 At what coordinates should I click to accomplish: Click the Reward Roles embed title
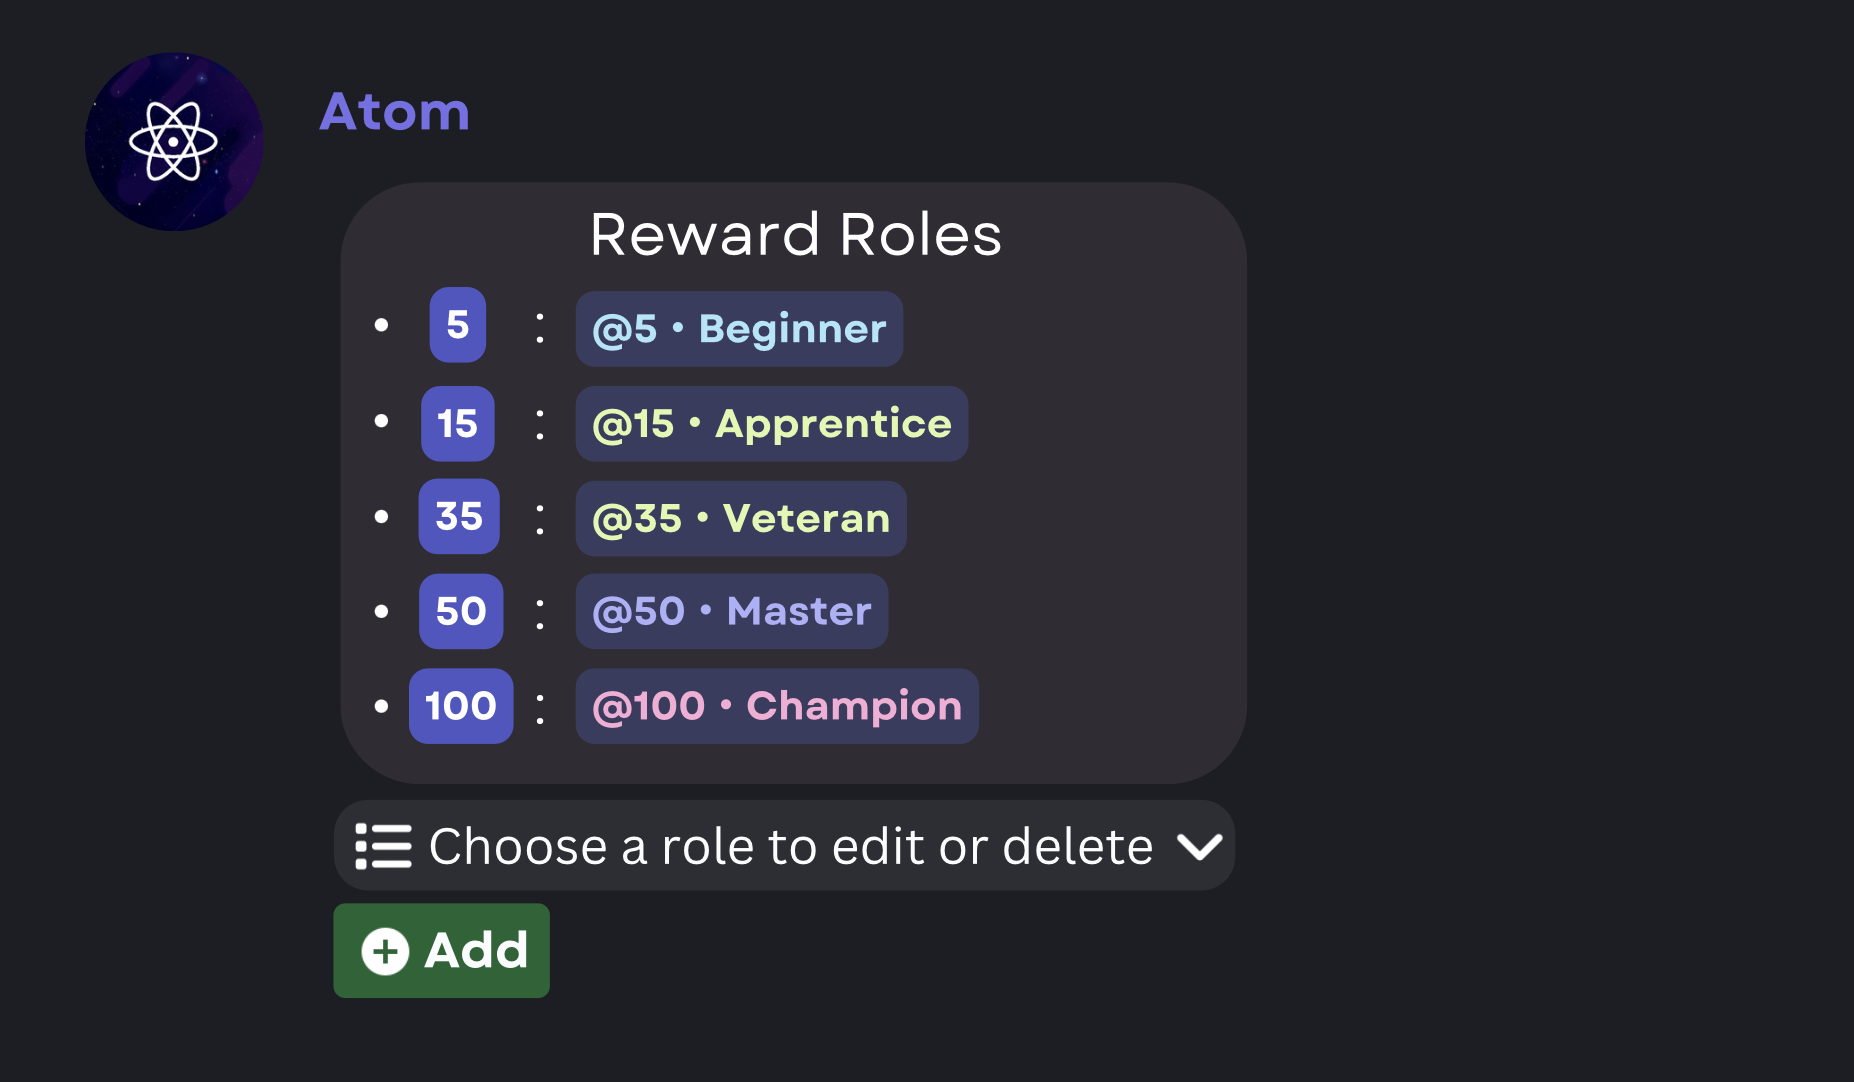click(x=795, y=235)
